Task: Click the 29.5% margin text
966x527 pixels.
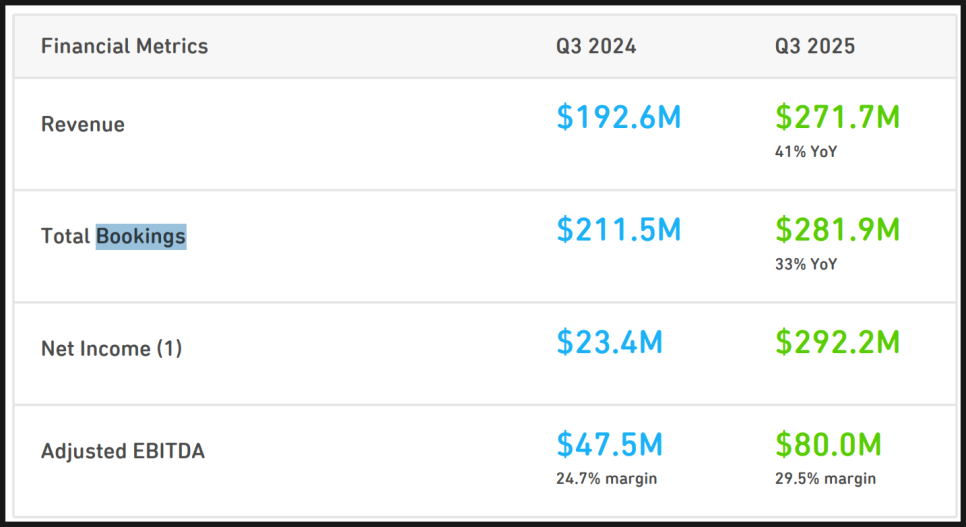Action: [825, 479]
